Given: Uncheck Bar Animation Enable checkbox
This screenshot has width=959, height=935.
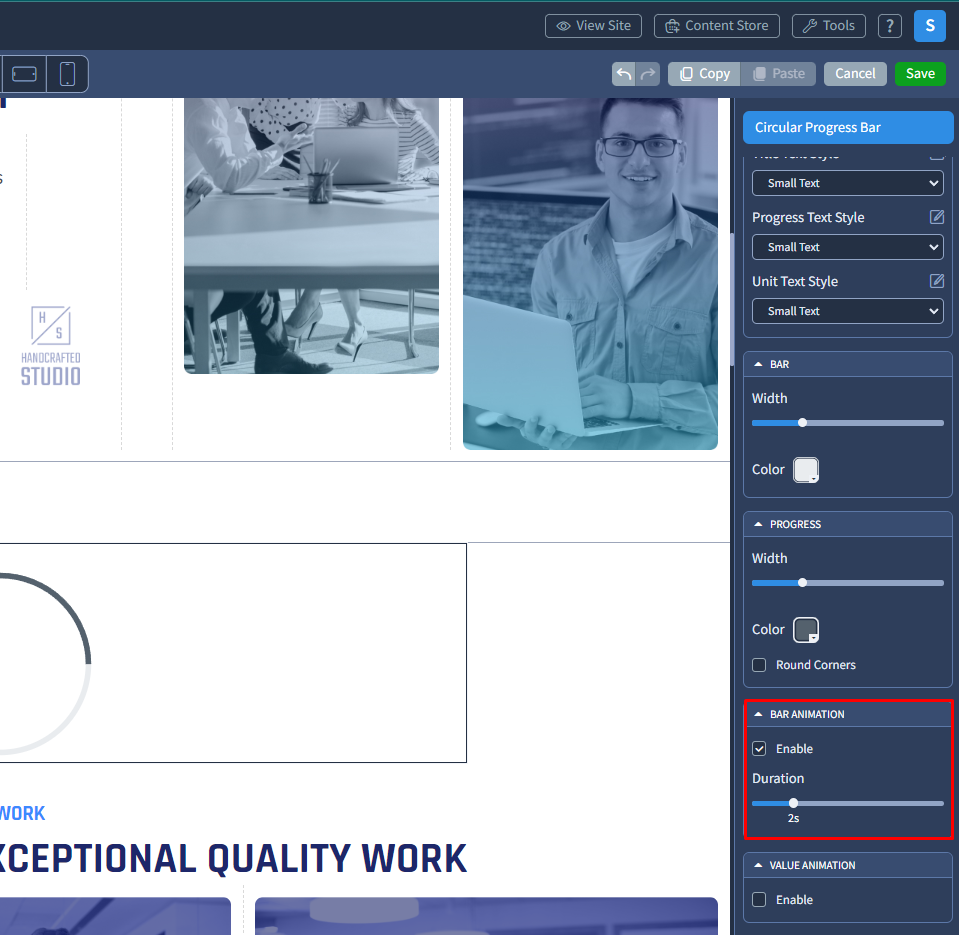Looking at the screenshot, I should point(758,748).
